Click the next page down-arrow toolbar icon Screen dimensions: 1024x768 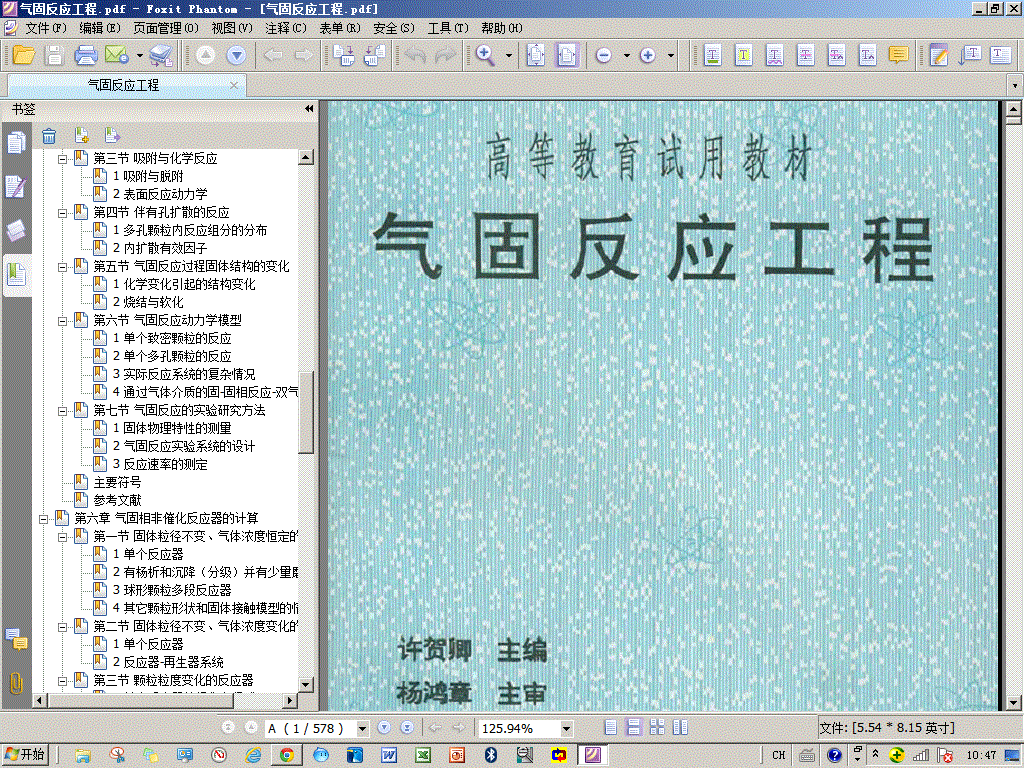click(236, 56)
